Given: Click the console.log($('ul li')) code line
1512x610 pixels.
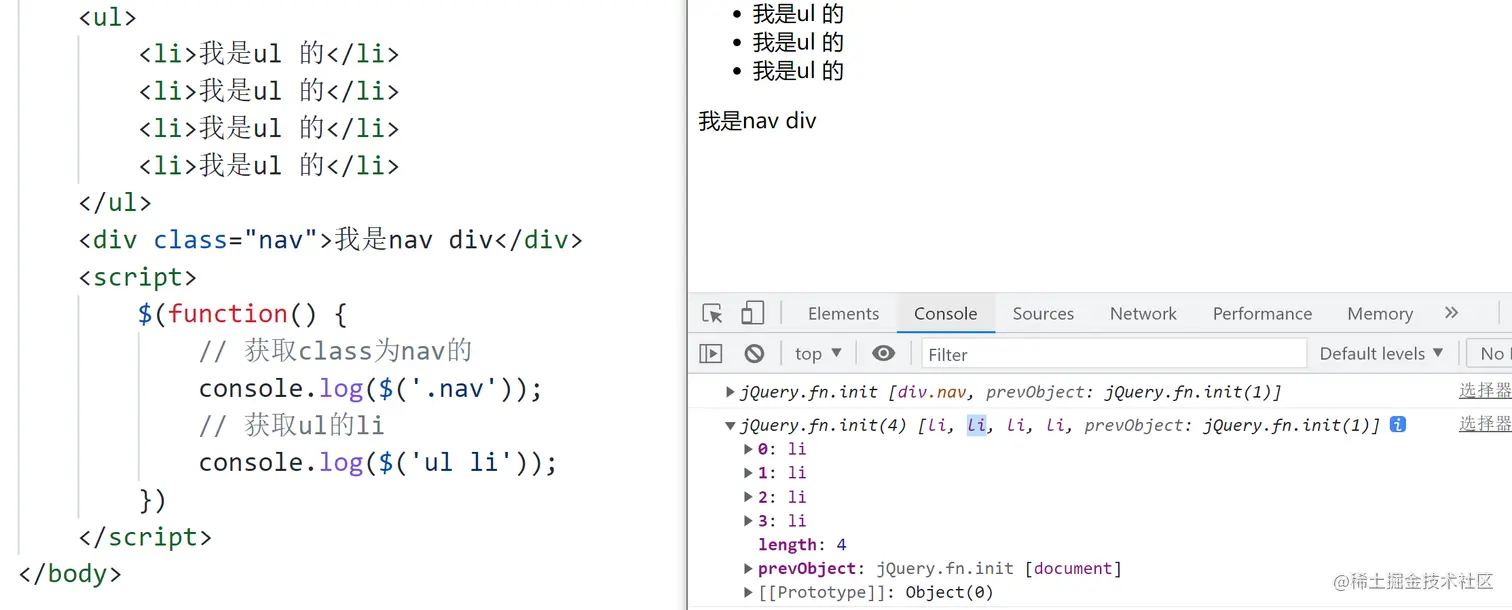Looking at the screenshot, I should coord(377,462).
